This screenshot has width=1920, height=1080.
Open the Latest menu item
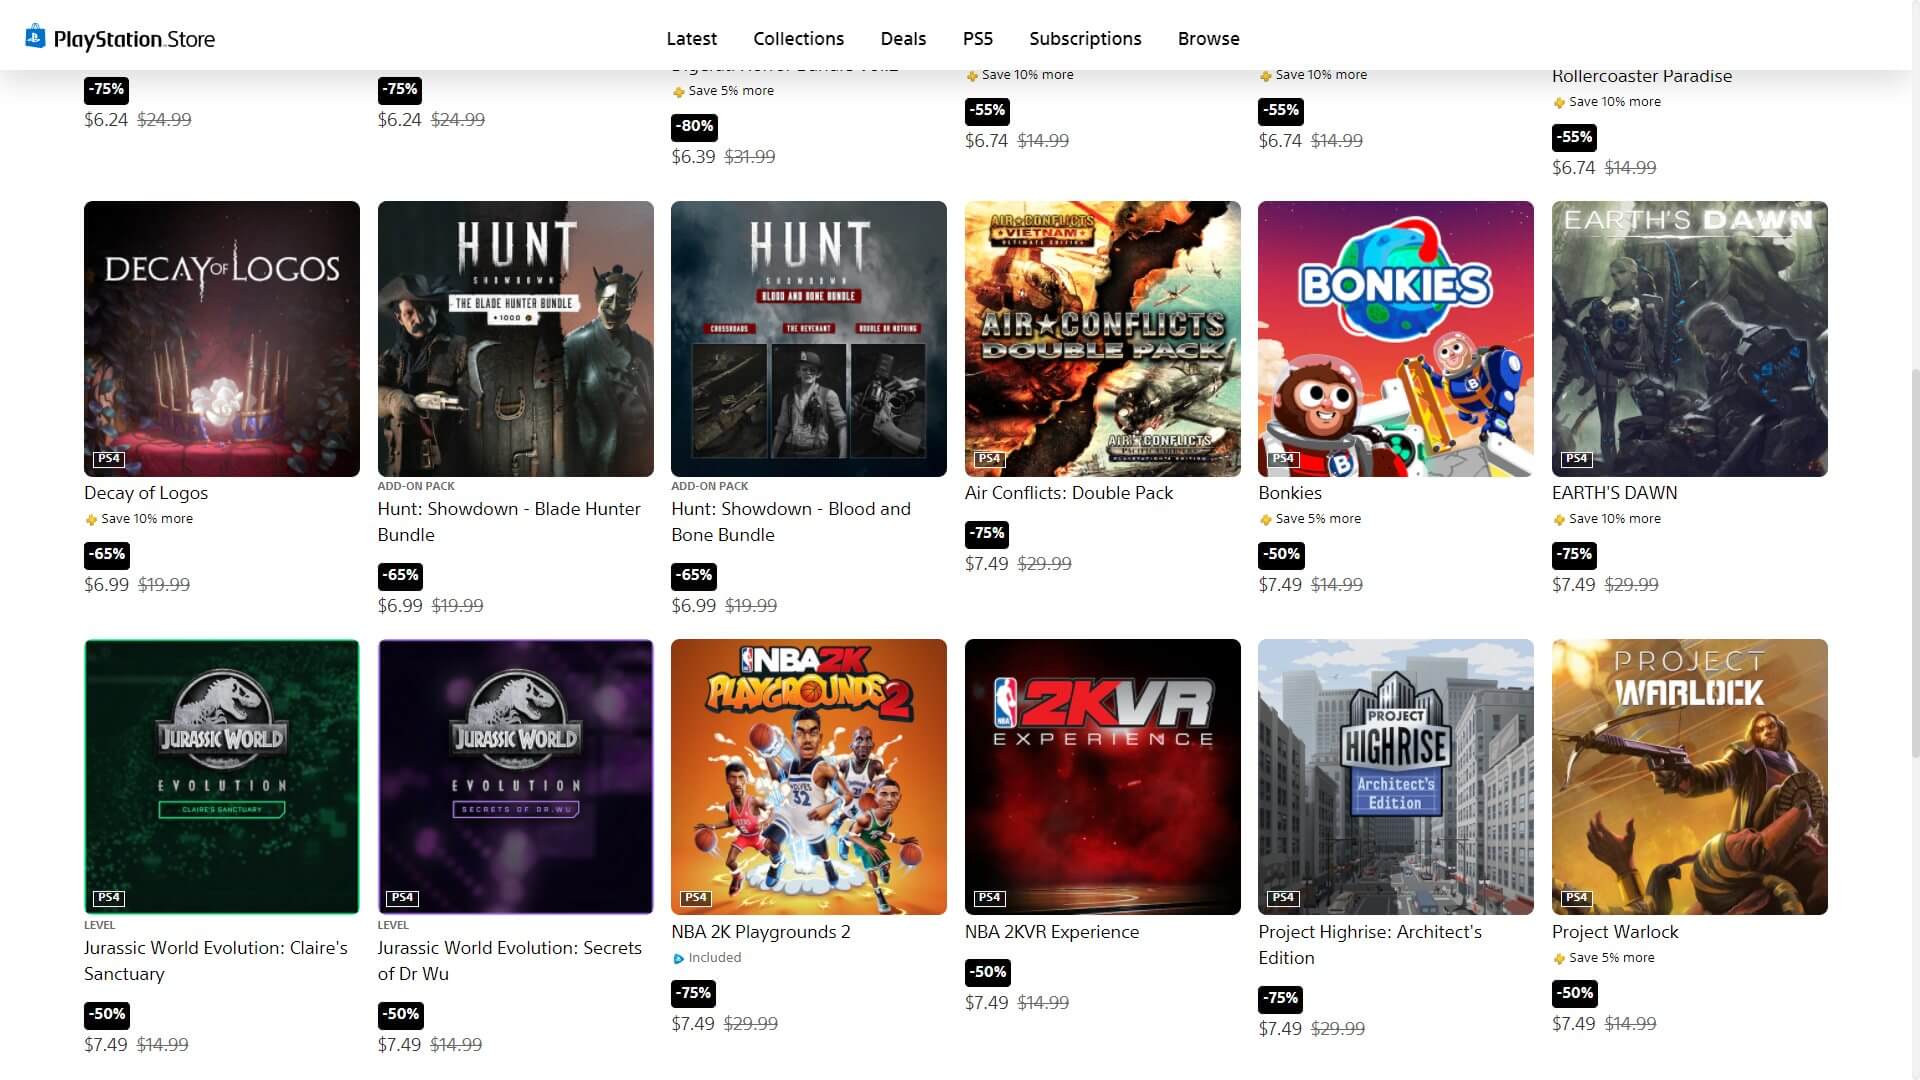click(x=691, y=39)
